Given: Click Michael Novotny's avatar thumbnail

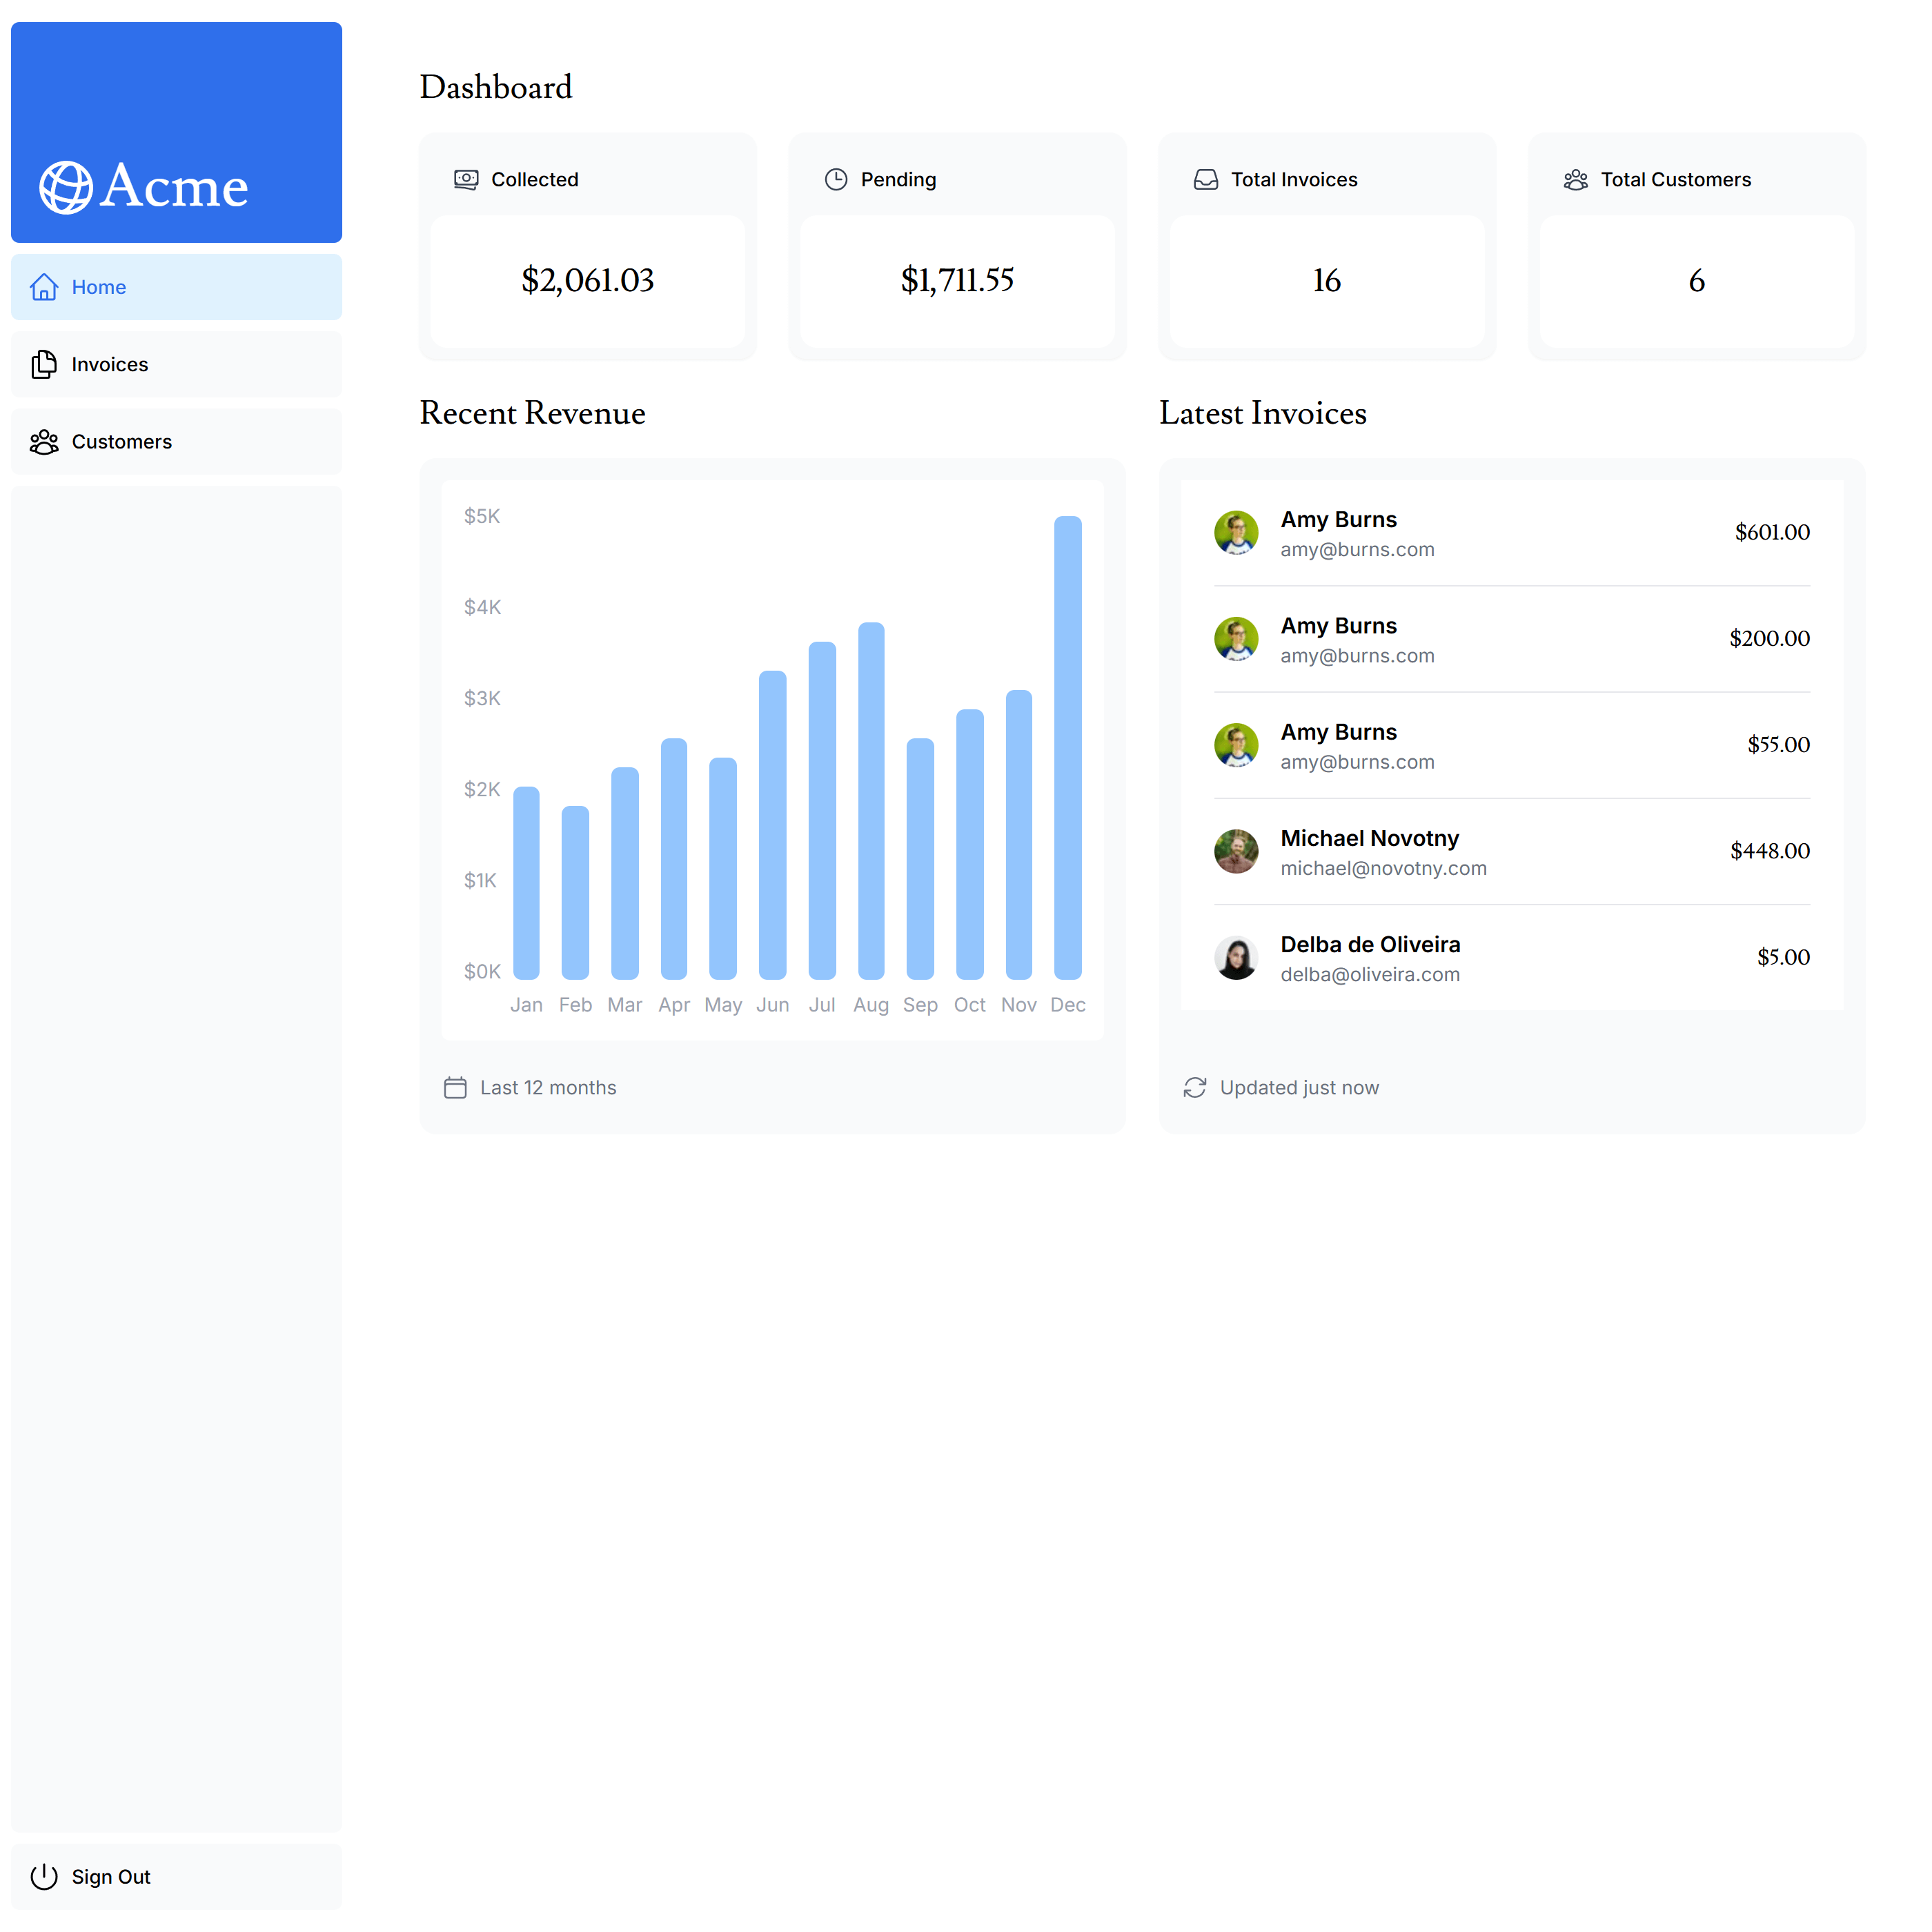Looking at the screenshot, I should (1236, 851).
